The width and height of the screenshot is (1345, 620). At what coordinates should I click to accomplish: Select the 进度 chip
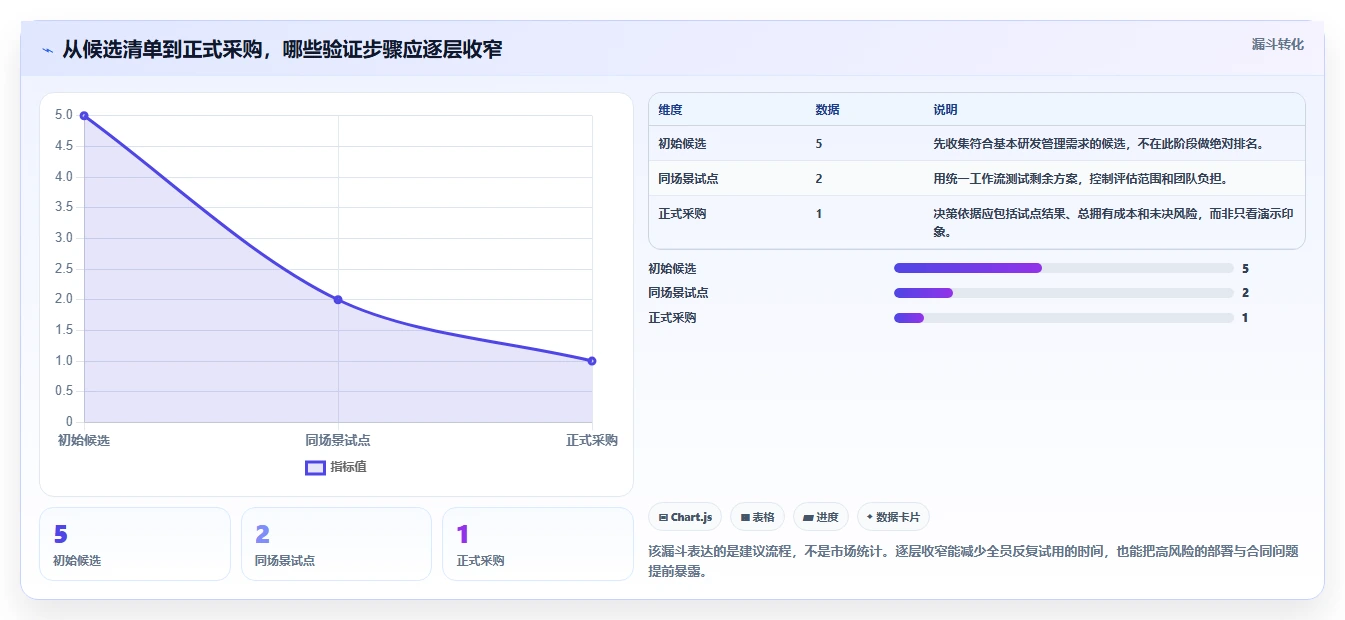[x=821, y=517]
